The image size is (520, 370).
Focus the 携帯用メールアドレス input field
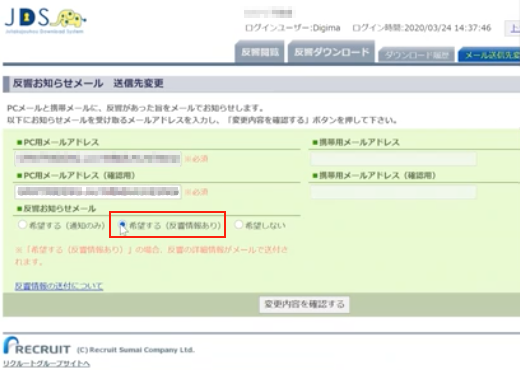pyautogui.click(x=393, y=159)
